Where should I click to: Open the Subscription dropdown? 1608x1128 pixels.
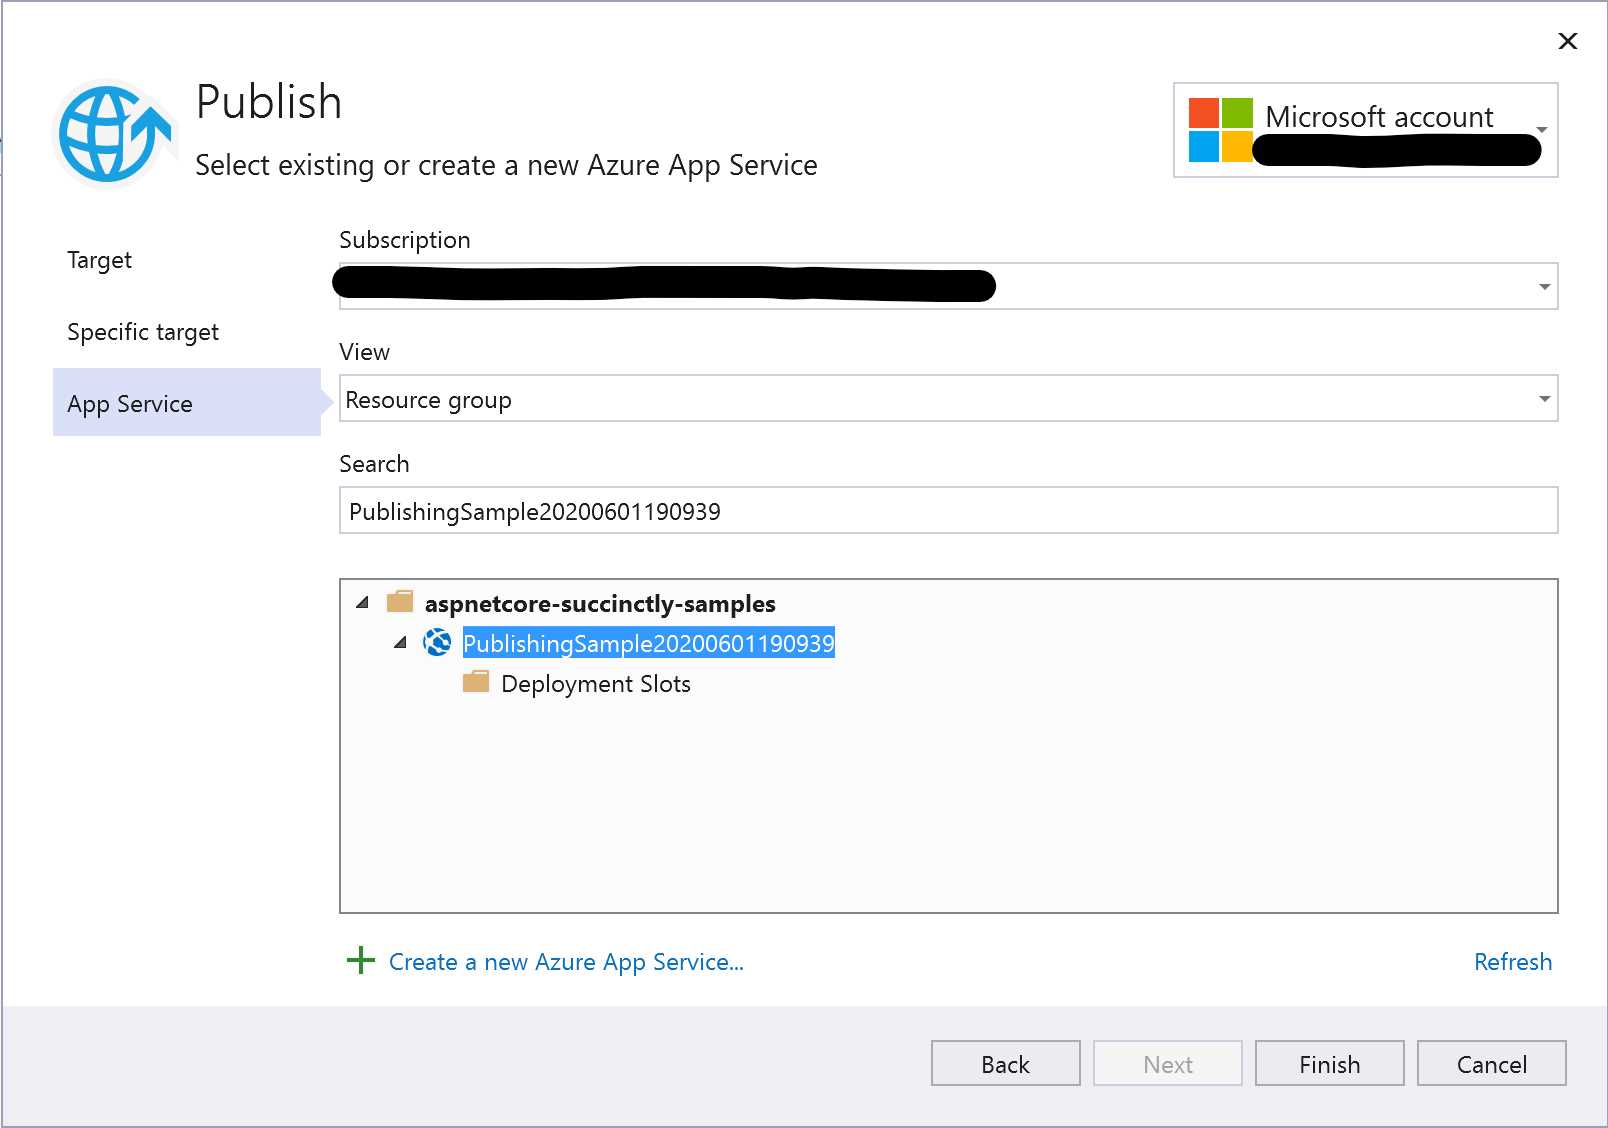1545,287
